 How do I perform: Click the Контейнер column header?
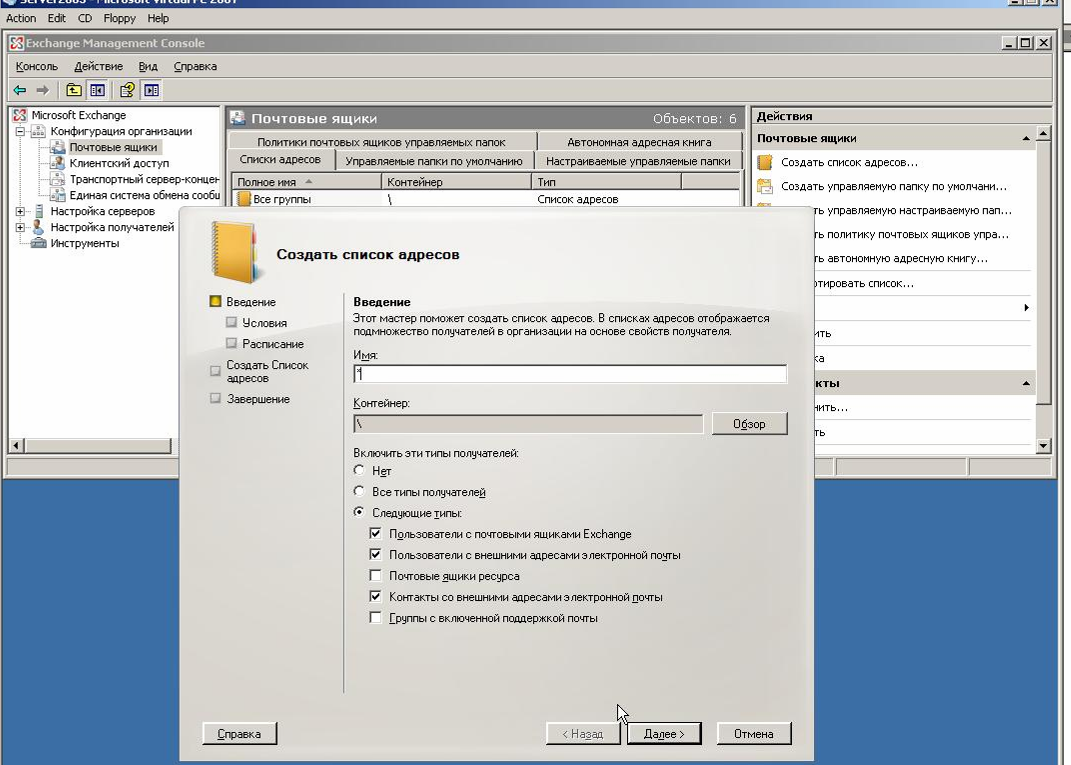point(456,182)
